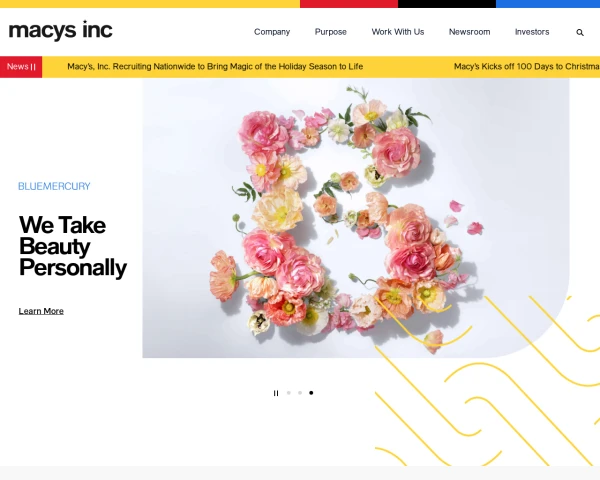The height and width of the screenshot is (480, 600).
Task: Select the second carousel slide dot
Action: pos(300,393)
